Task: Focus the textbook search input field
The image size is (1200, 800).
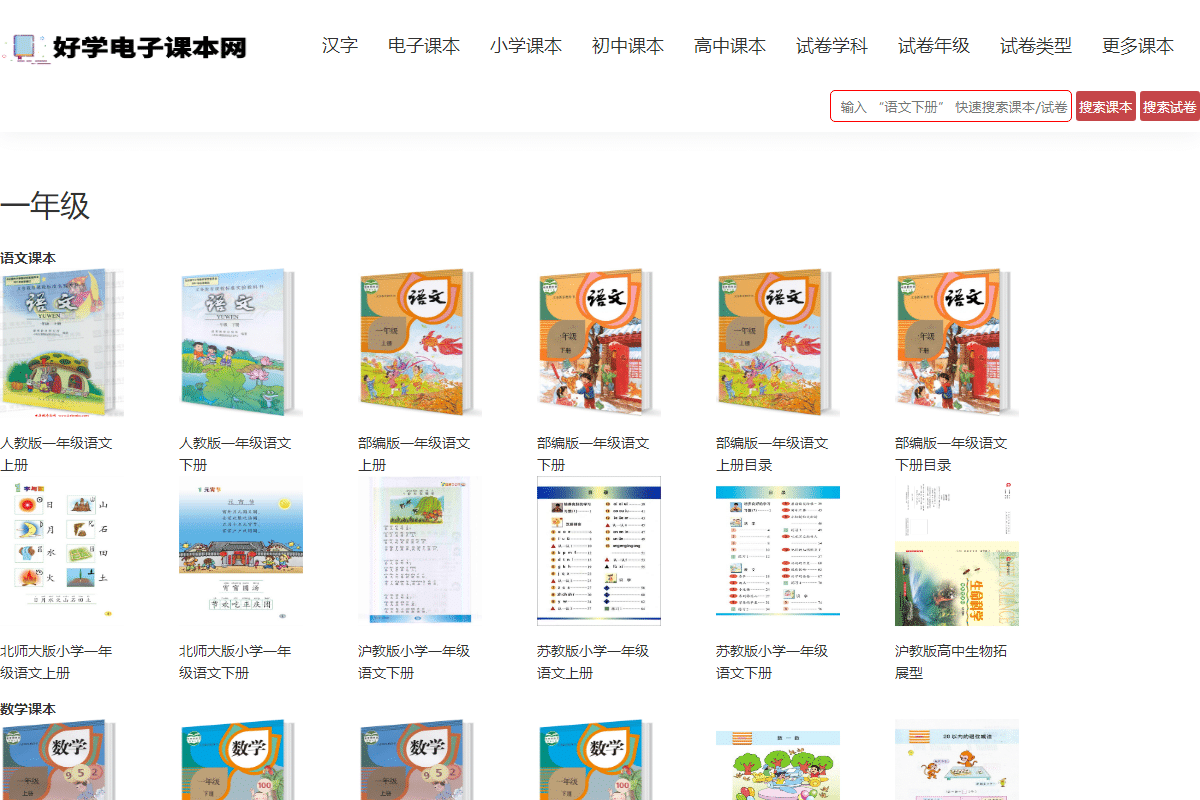Action: pos(951,106)
